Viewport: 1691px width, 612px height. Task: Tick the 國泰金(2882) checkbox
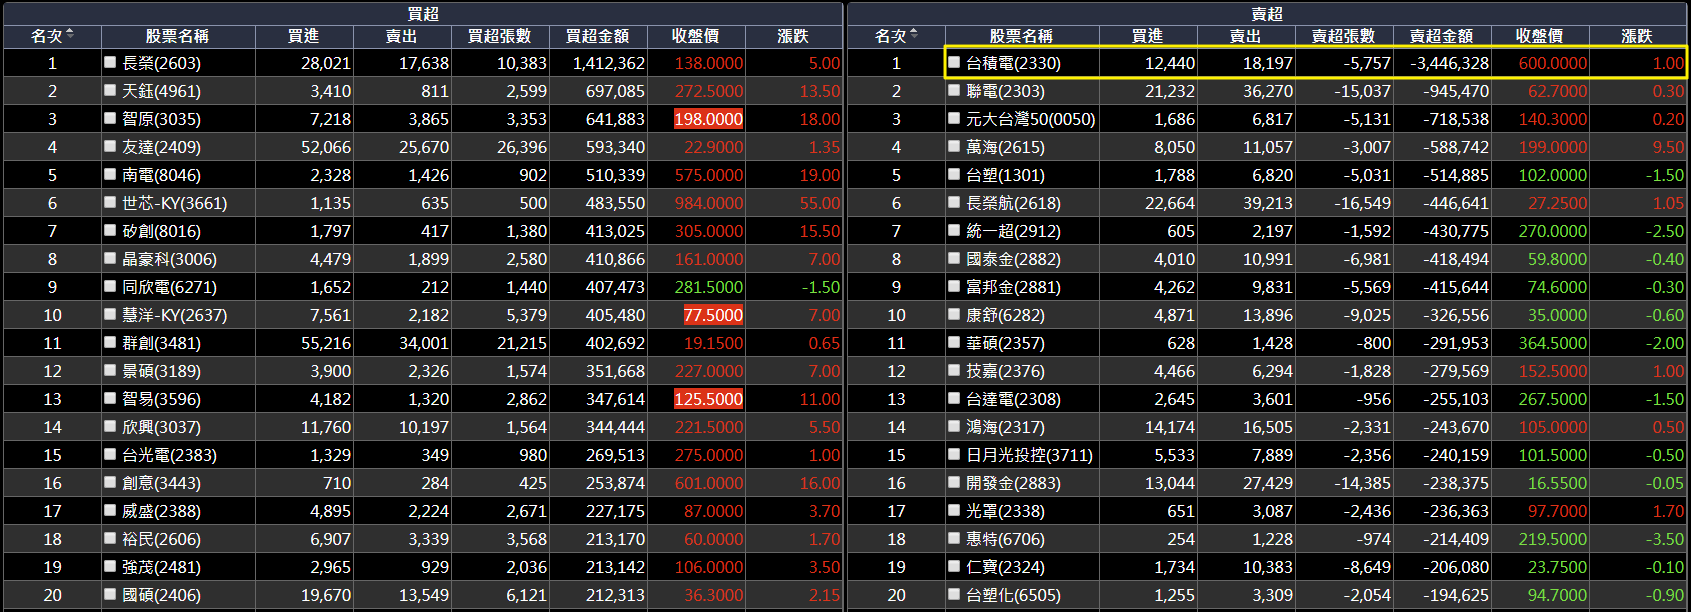(954, 258)
